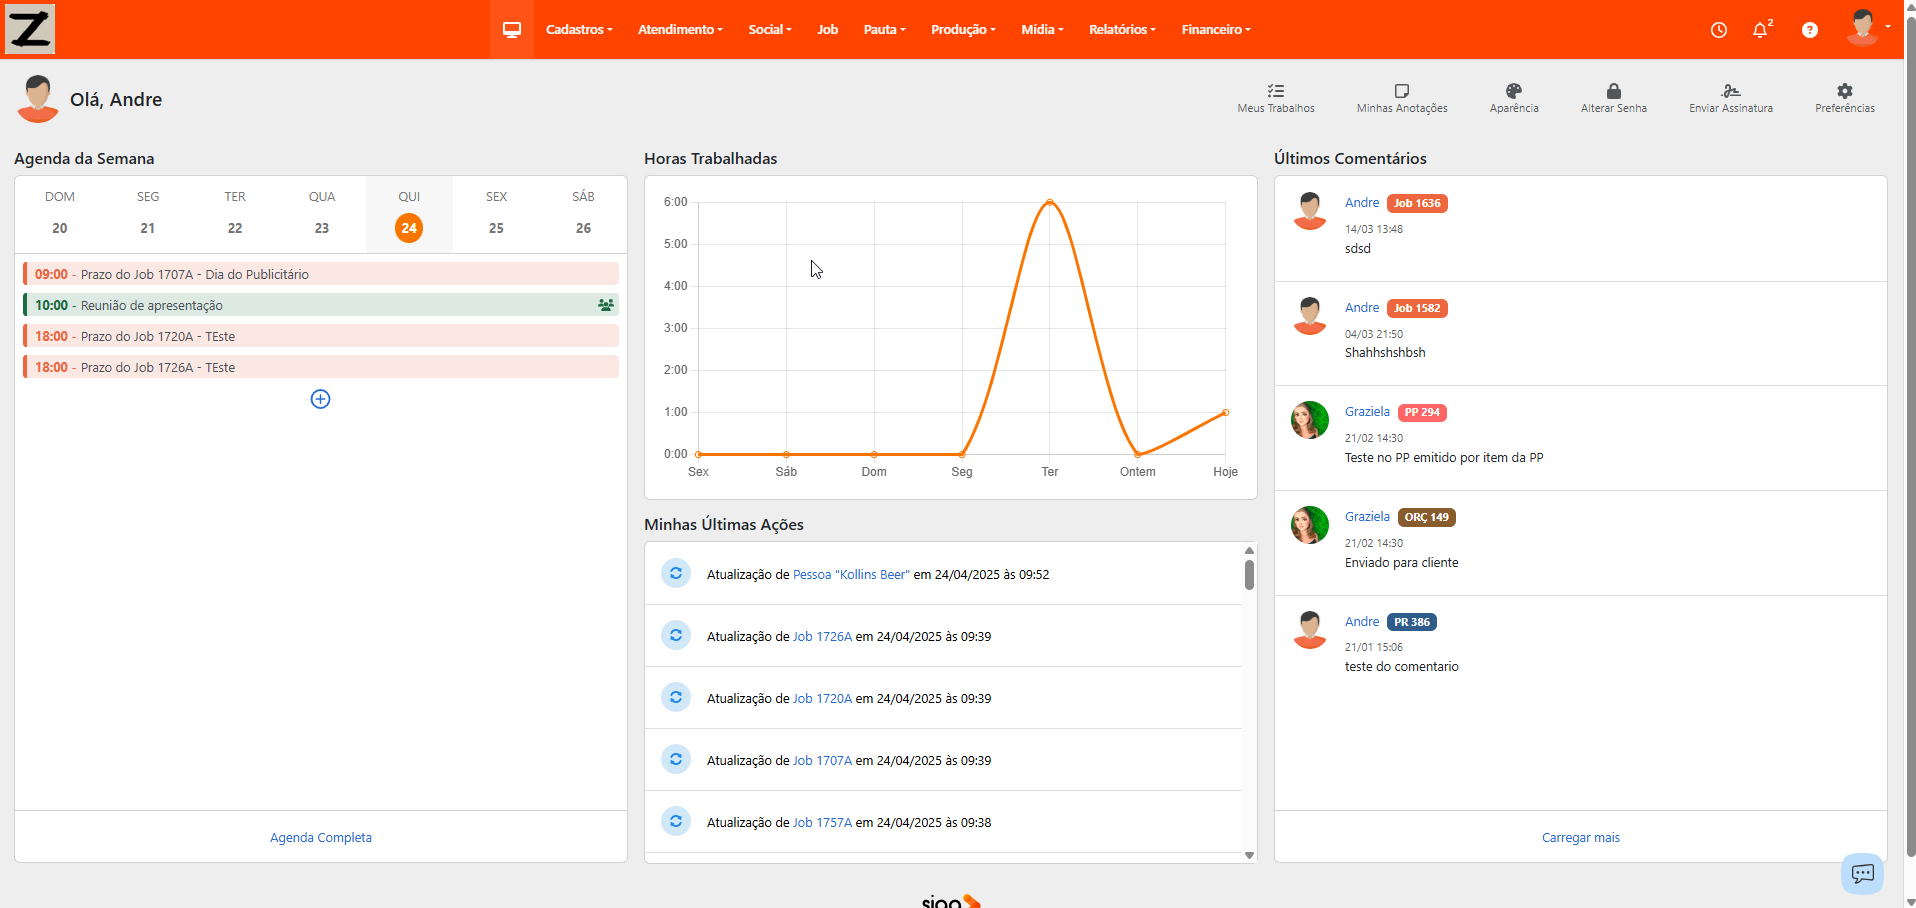
Task: Open Enviar Assinatura signature icon
Action: pyautogui.click(x=1730, y=91)
